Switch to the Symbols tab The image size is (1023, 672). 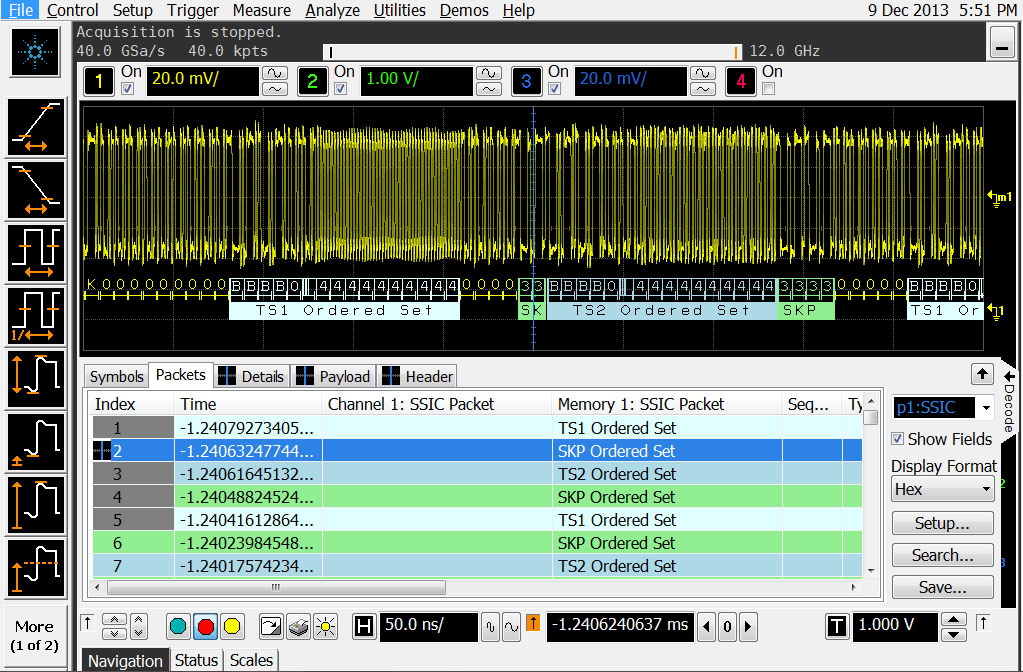click(x=116, y=376)
